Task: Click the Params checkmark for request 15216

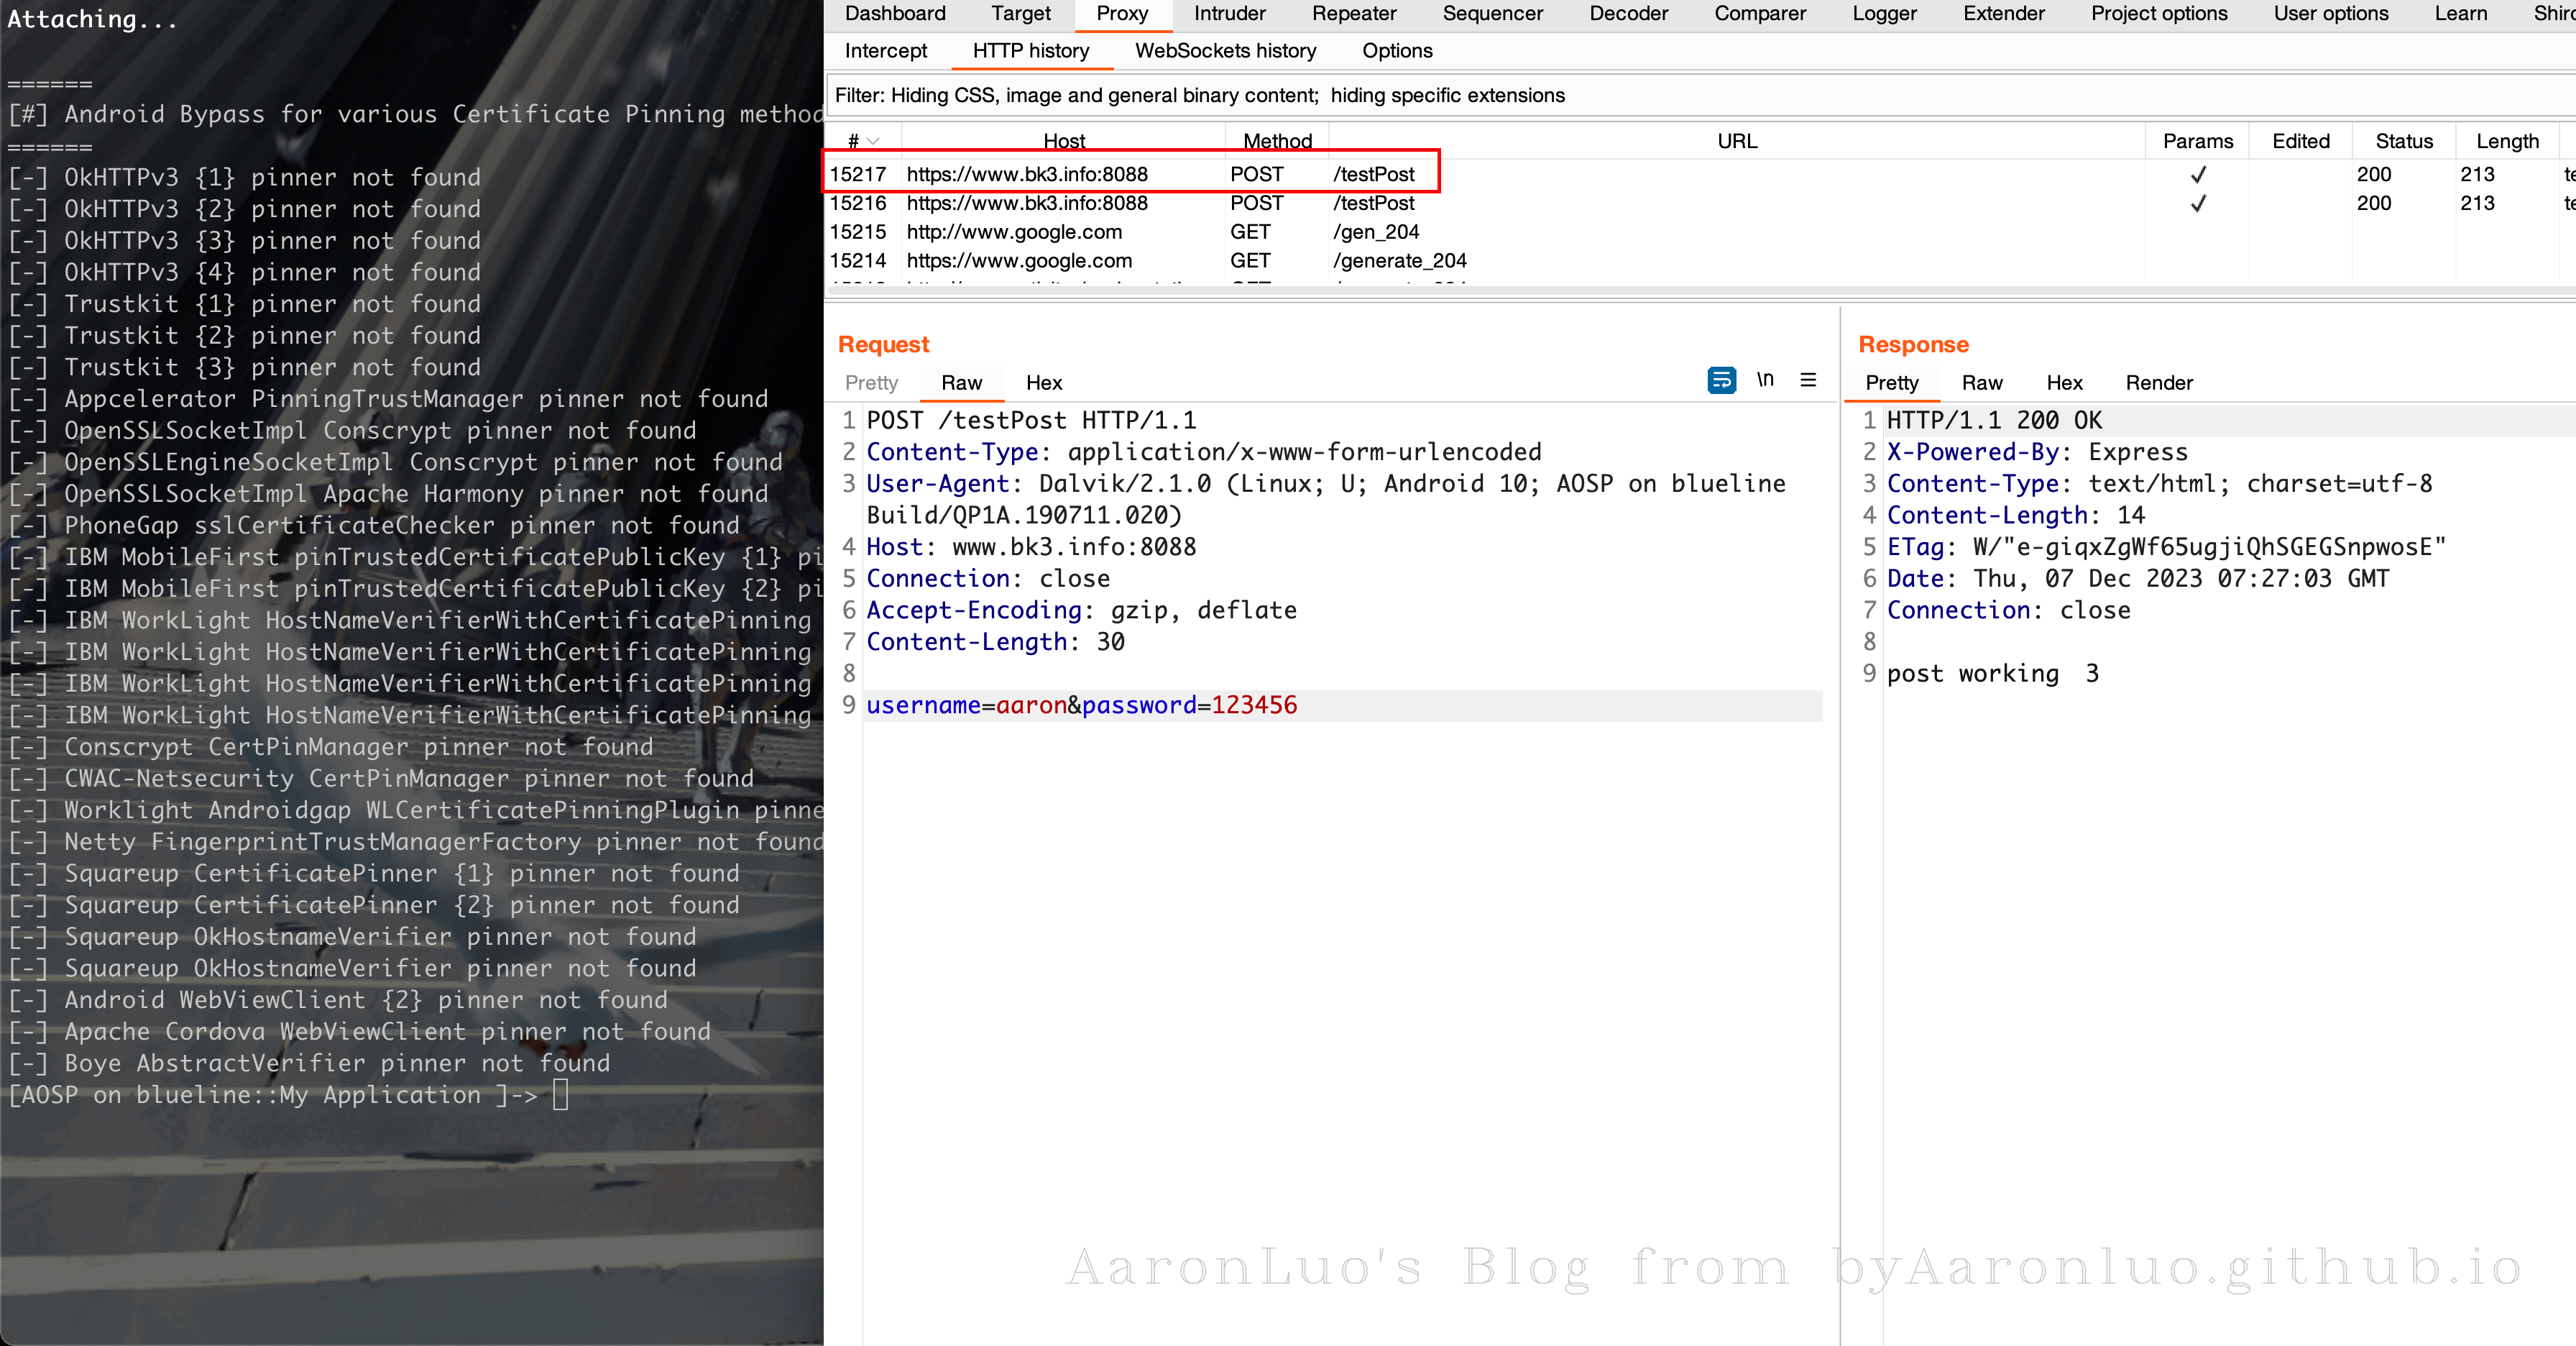Action: click(2197, 204)
